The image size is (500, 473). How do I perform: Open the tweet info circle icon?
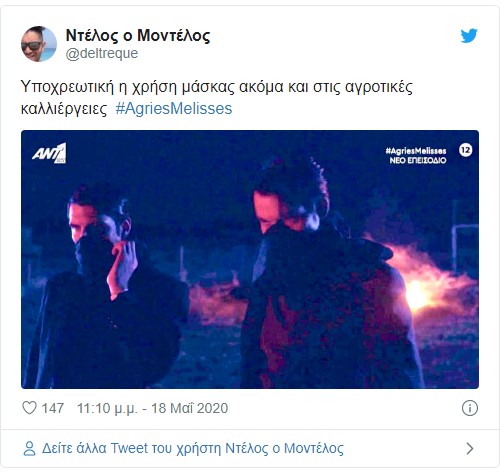click(x=470, y=408)
